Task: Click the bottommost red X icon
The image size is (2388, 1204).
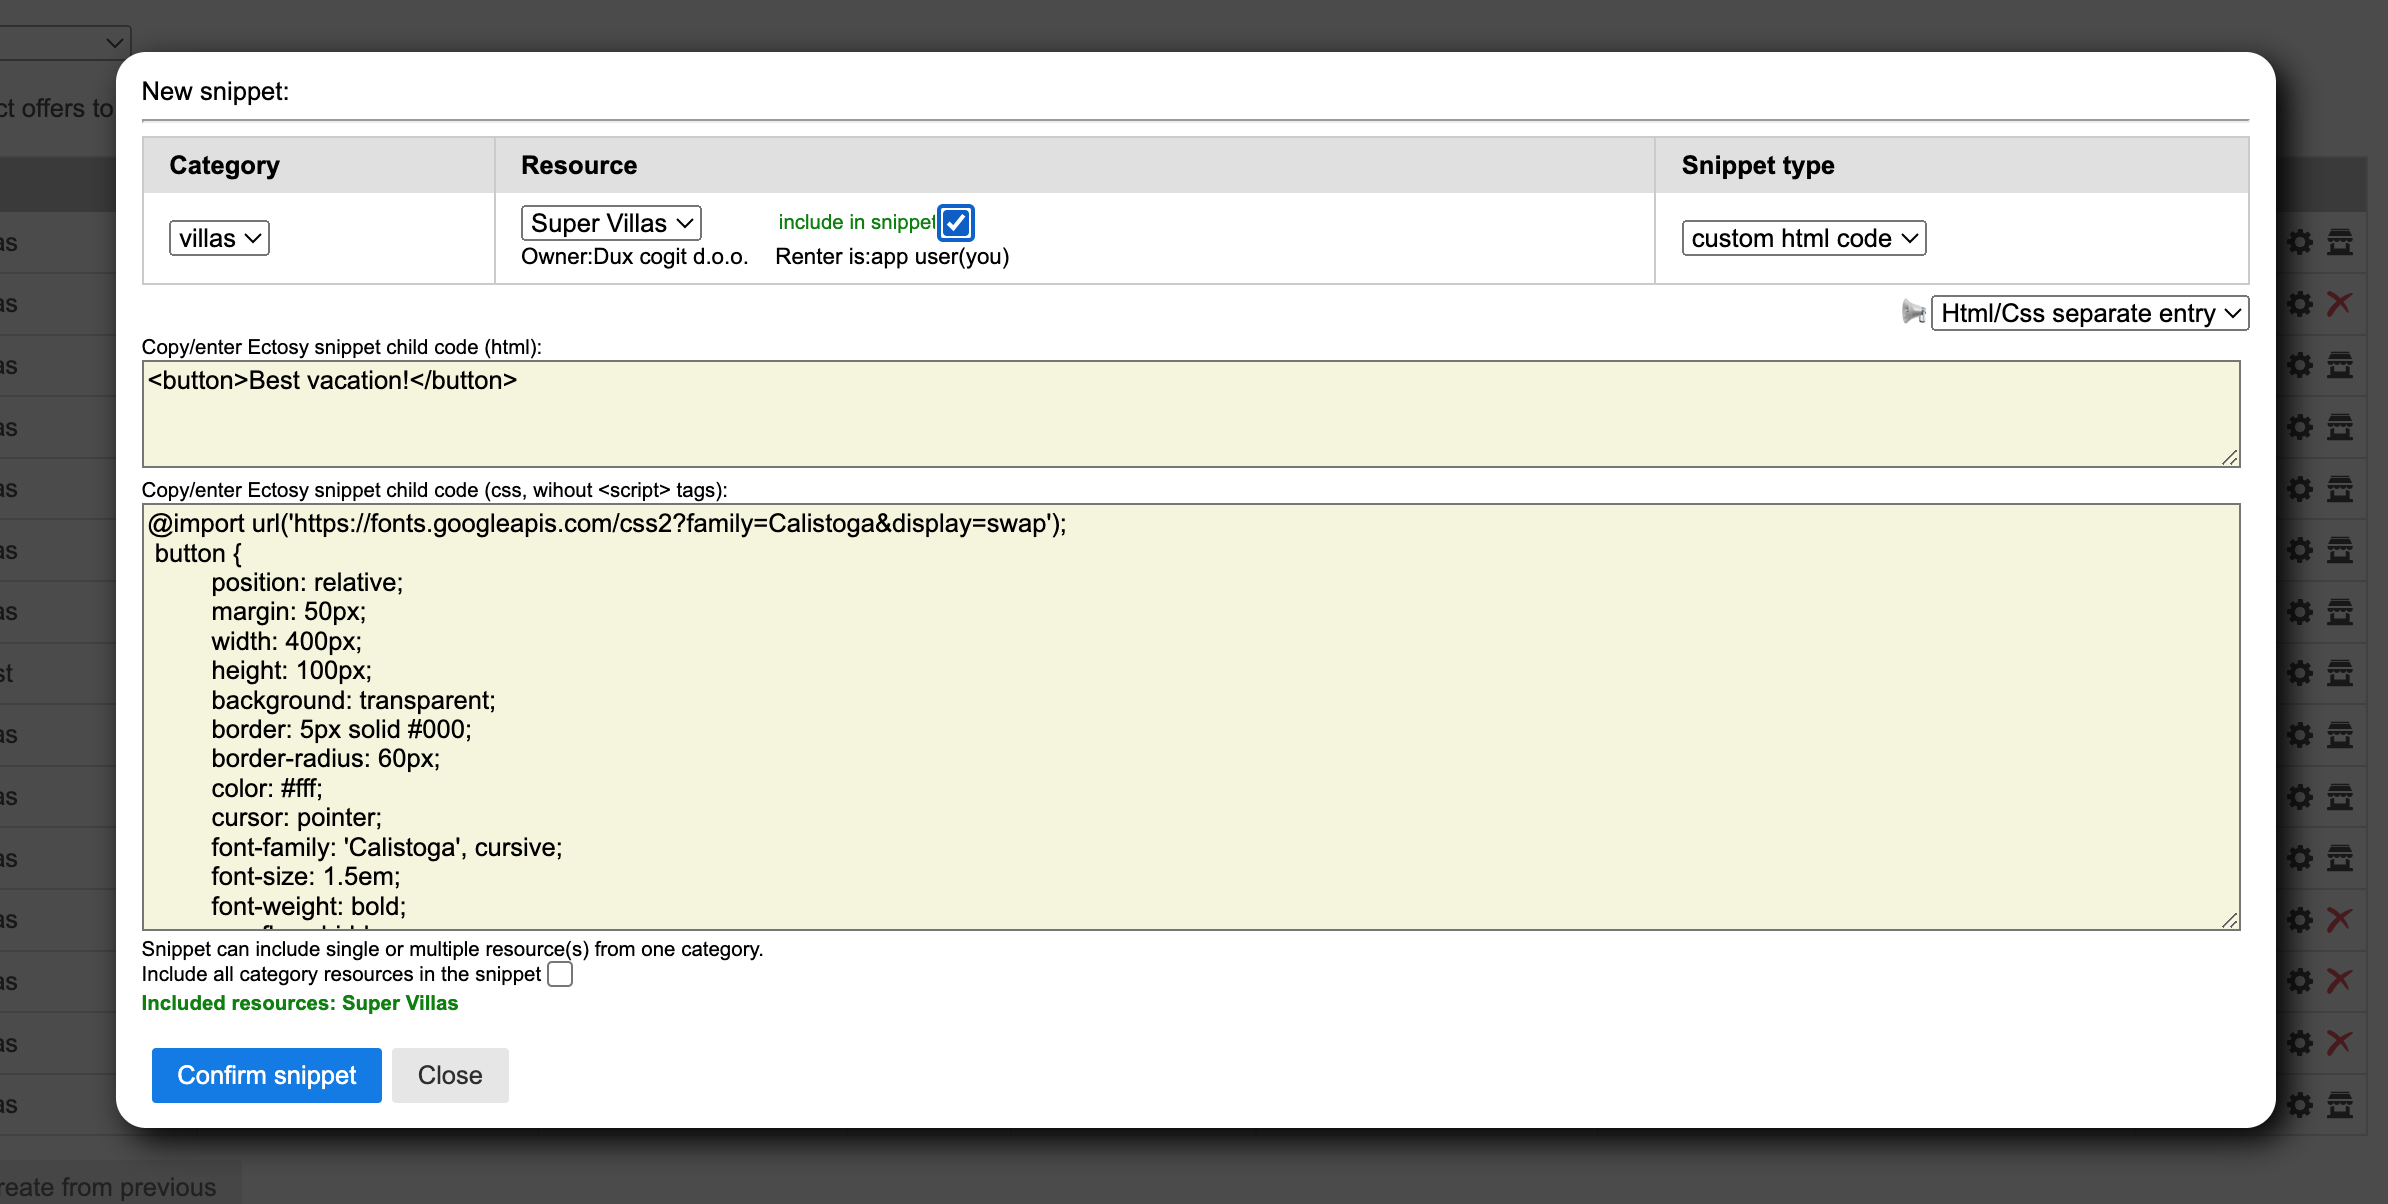Action: click(x=2339, y=1043)
